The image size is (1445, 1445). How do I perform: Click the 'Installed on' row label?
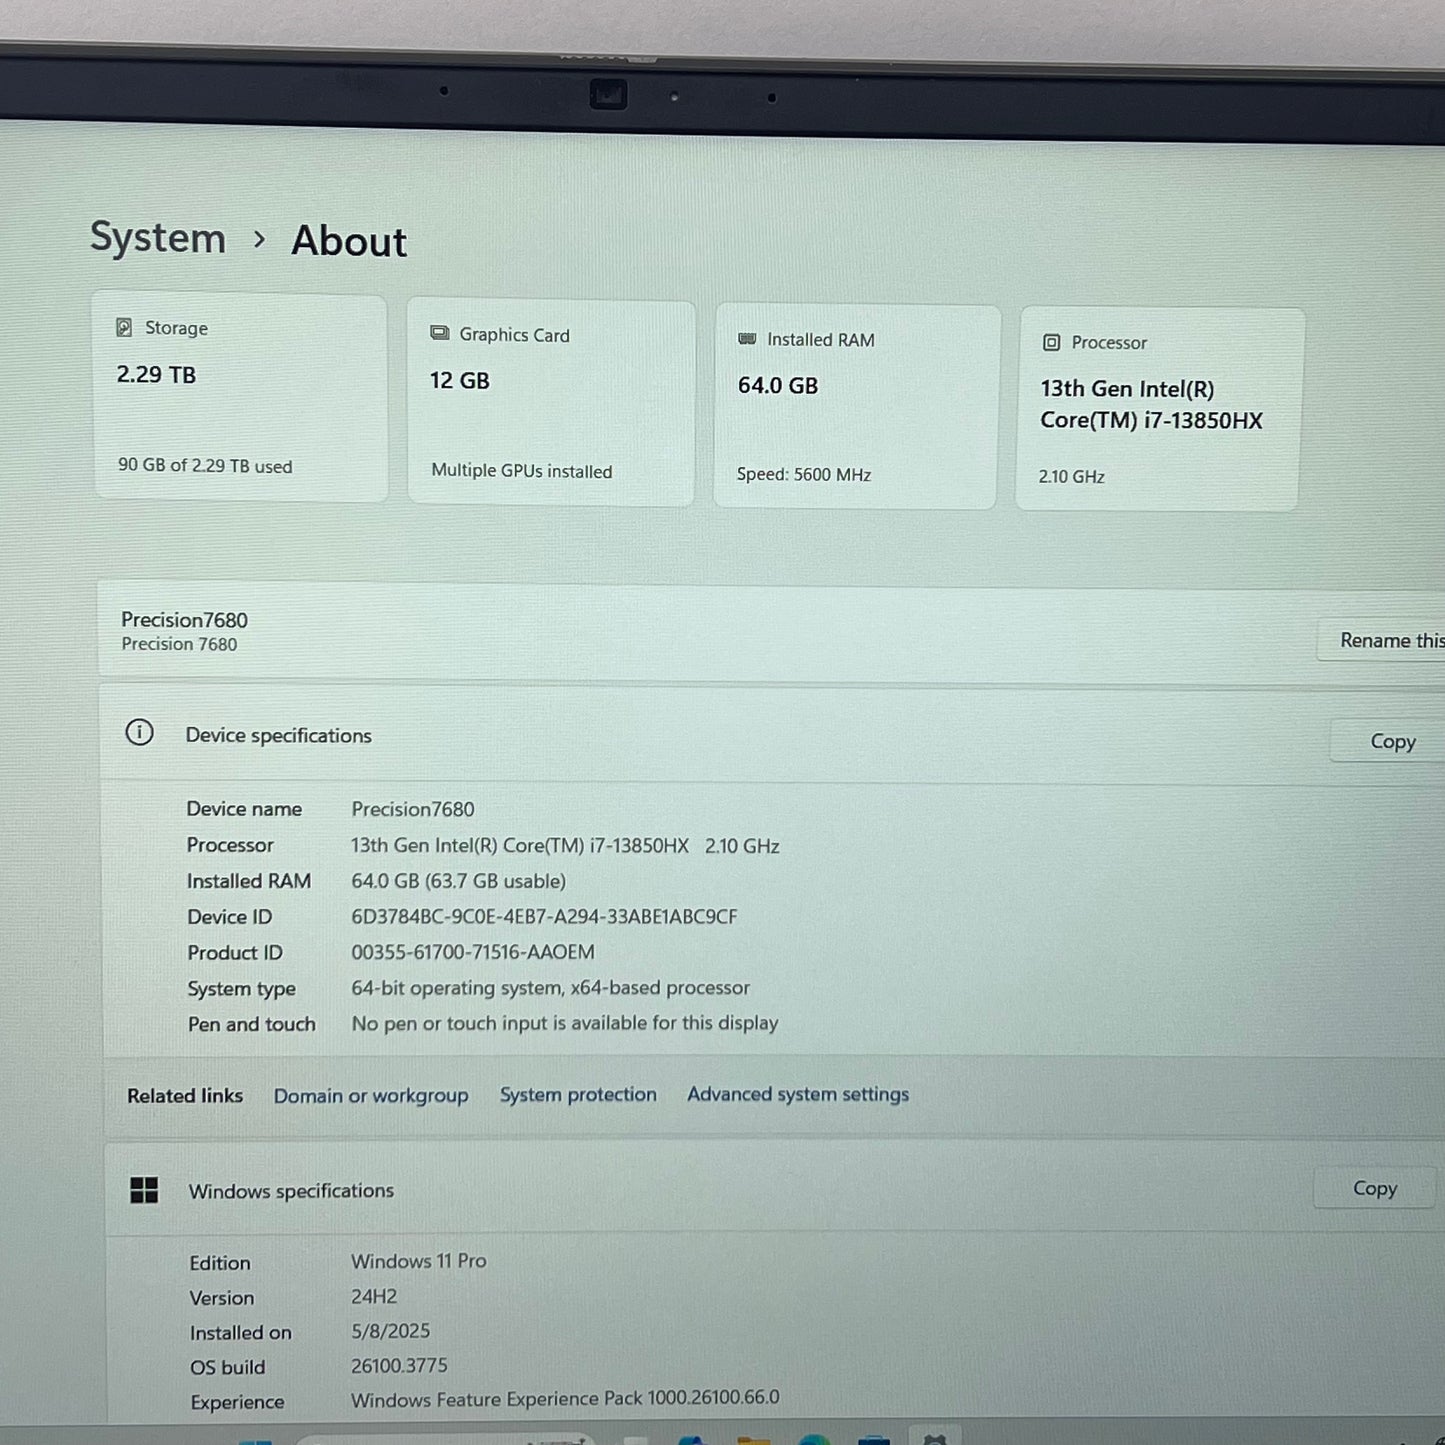click(x=241, y=1333)
